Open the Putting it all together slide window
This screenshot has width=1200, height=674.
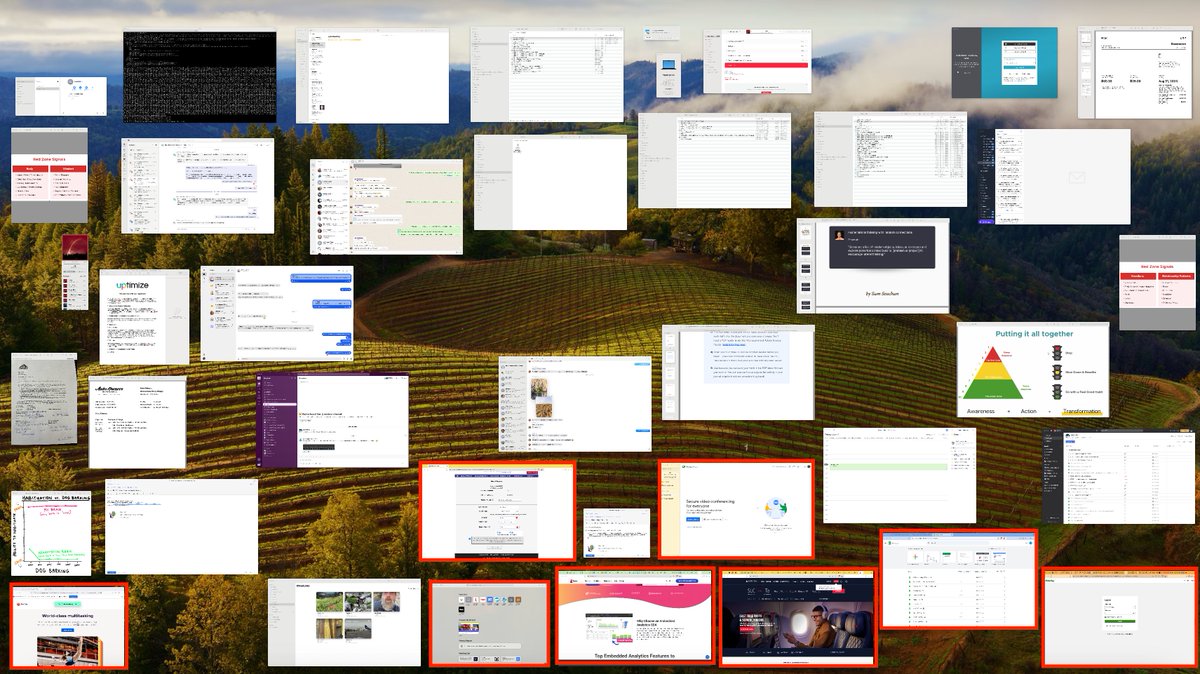pos(1033,370)
